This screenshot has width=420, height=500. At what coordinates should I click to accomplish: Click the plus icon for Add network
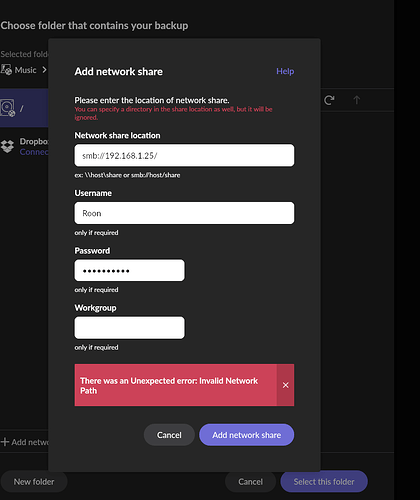(5, 442)
